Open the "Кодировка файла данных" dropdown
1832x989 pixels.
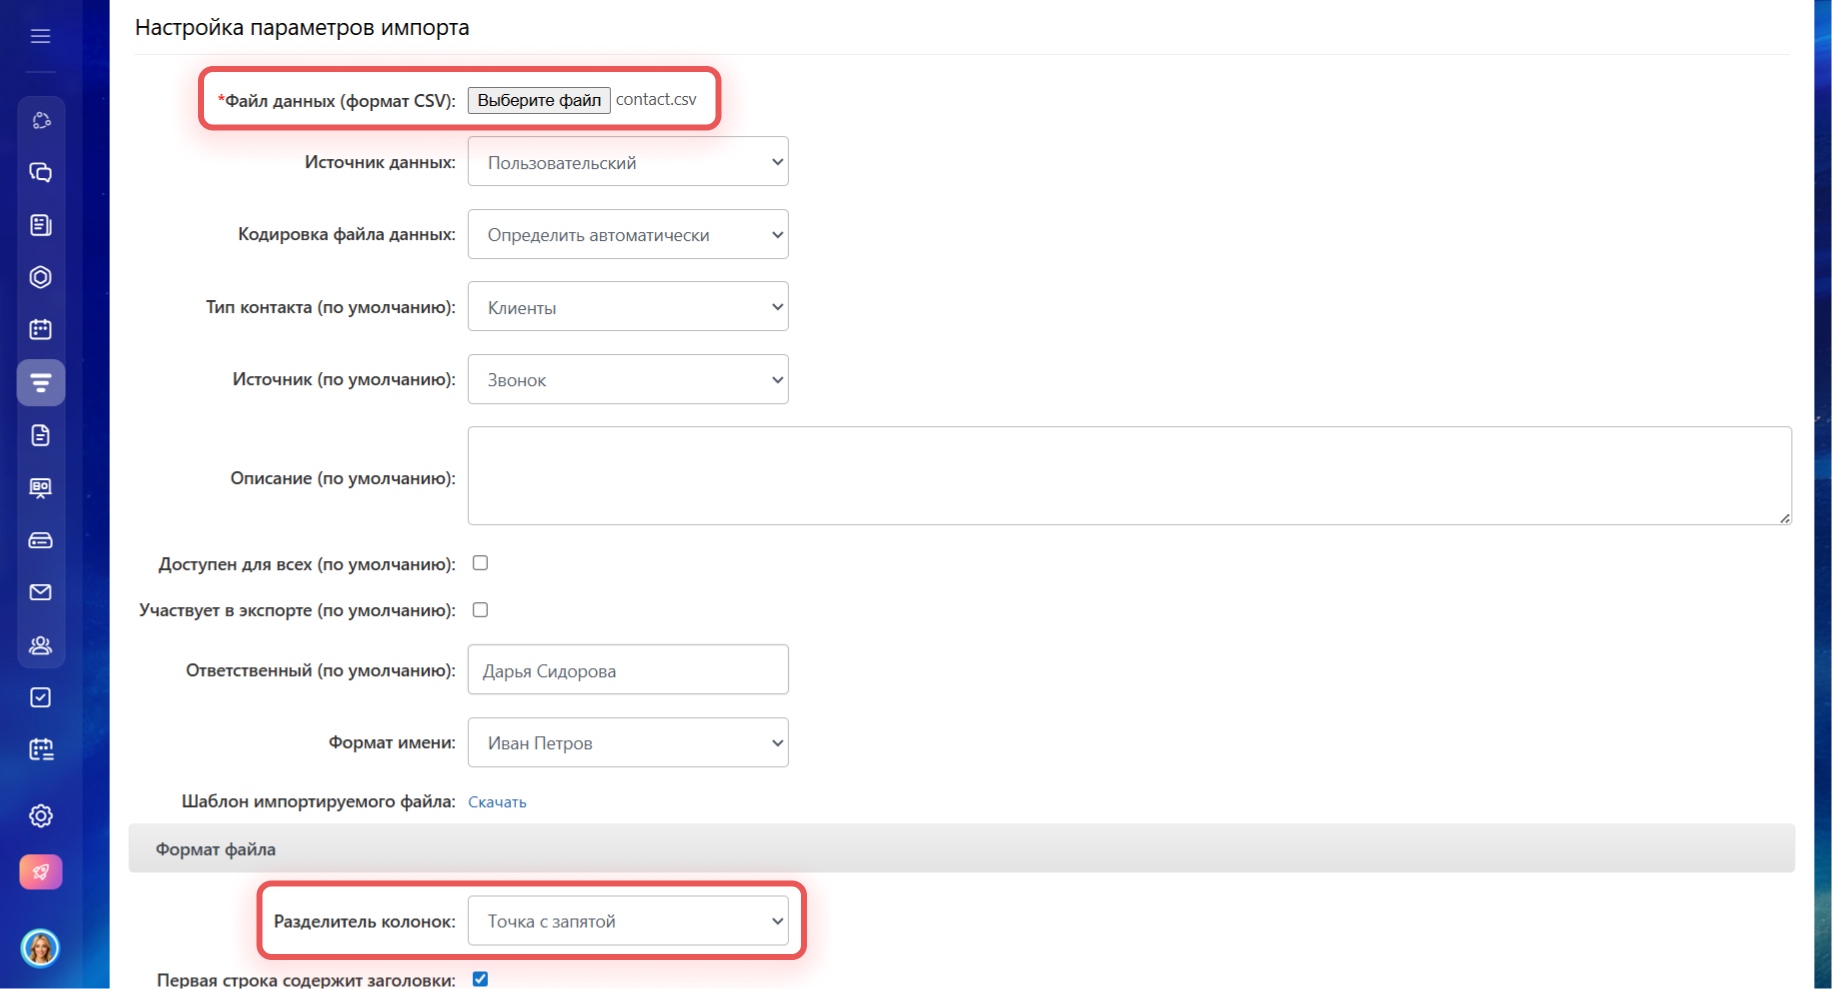(628, 235)
